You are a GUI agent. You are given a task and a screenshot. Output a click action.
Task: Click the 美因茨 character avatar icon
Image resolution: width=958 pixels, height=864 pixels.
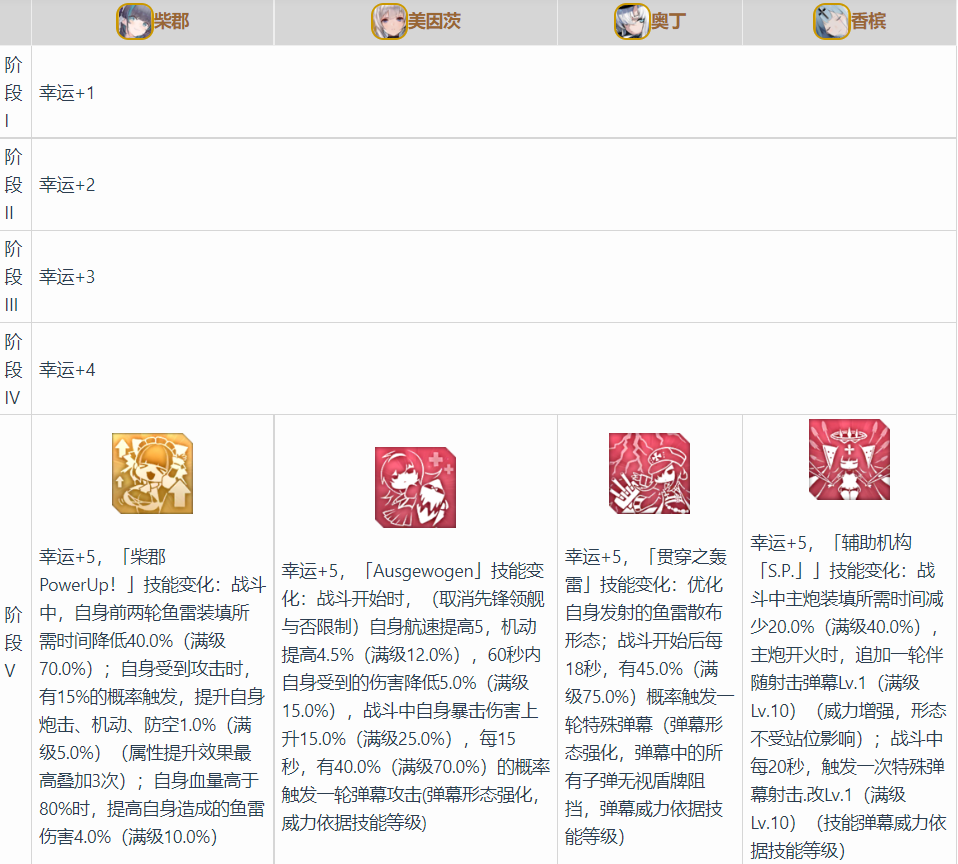389,21
